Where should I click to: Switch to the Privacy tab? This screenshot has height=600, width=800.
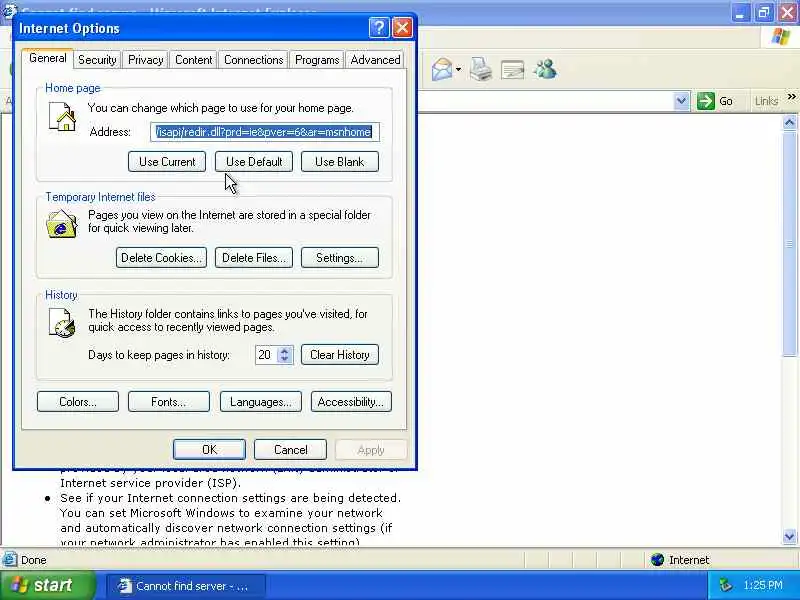145,60
